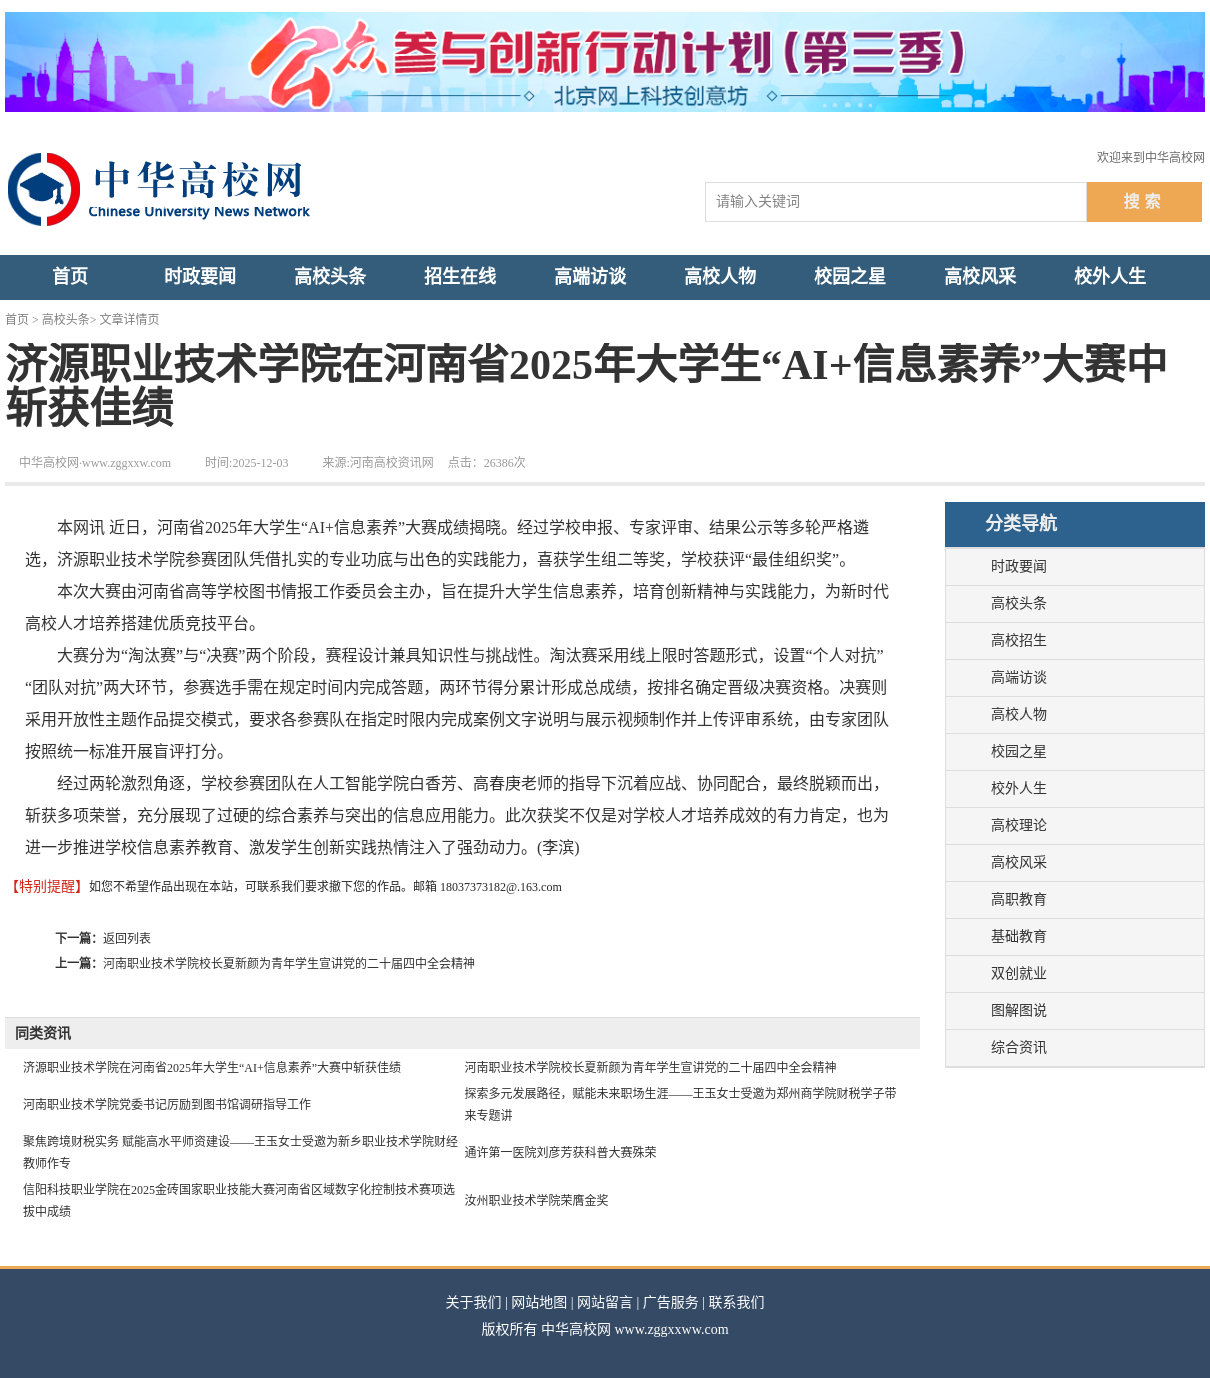Open the 公众参与创新行动计划 banner
The image size is (1210, 1378).
coord(604,62)
